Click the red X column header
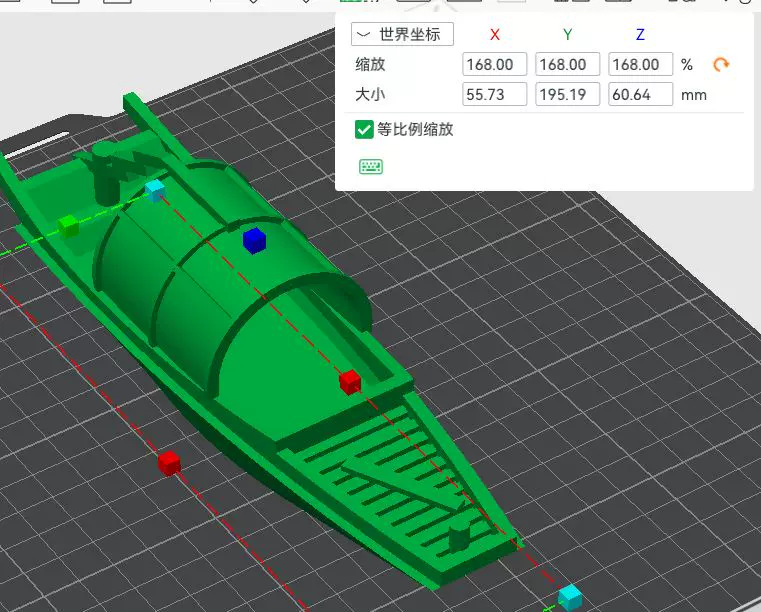The image size is (761, 612). (x=495, y=34)
